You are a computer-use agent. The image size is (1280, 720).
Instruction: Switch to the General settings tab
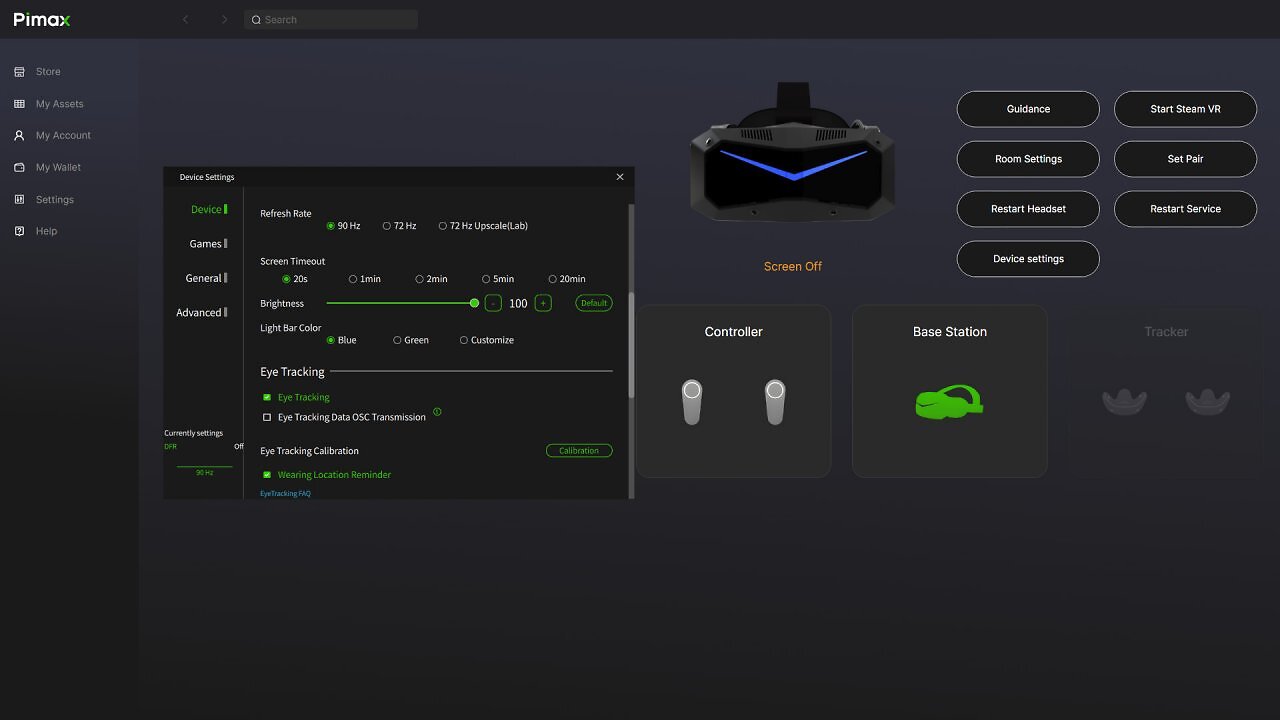point(206,278)
